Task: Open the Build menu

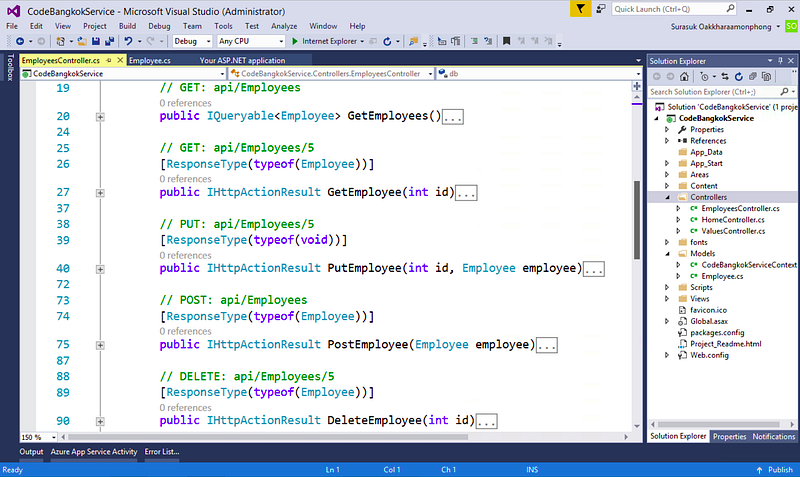Action: click(127, 26)
